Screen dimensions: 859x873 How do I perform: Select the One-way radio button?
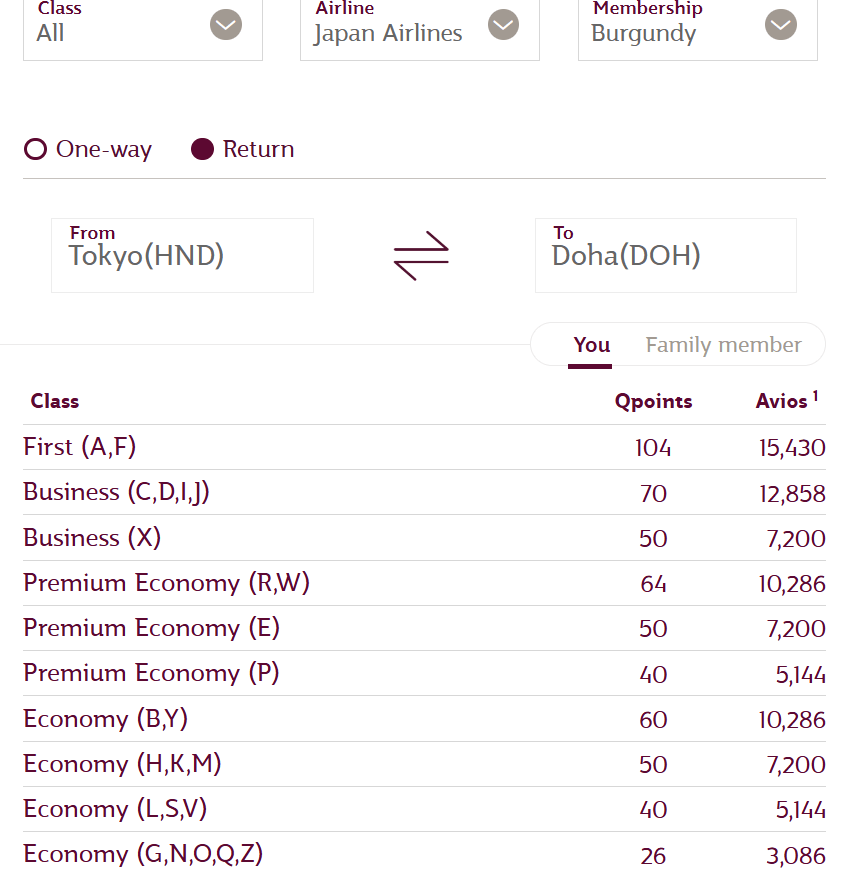pyautogui.click(x=36, y=150)
